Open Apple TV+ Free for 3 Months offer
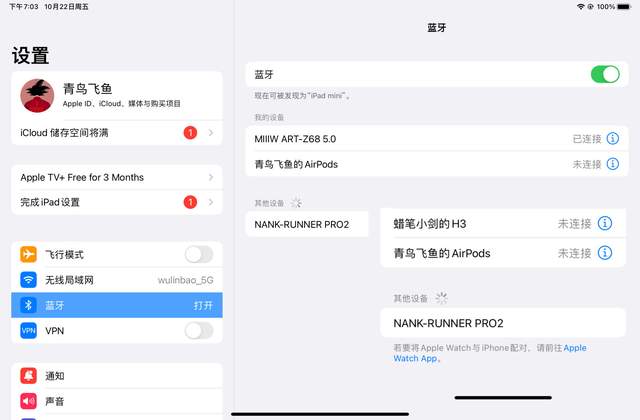 (x=117, y=177)
